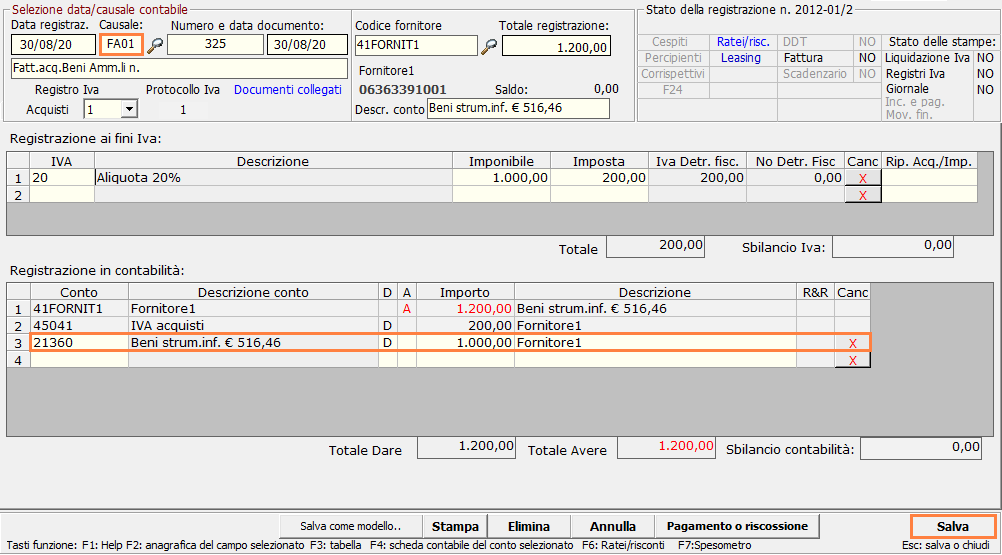Click the F24 status cell

672,89
